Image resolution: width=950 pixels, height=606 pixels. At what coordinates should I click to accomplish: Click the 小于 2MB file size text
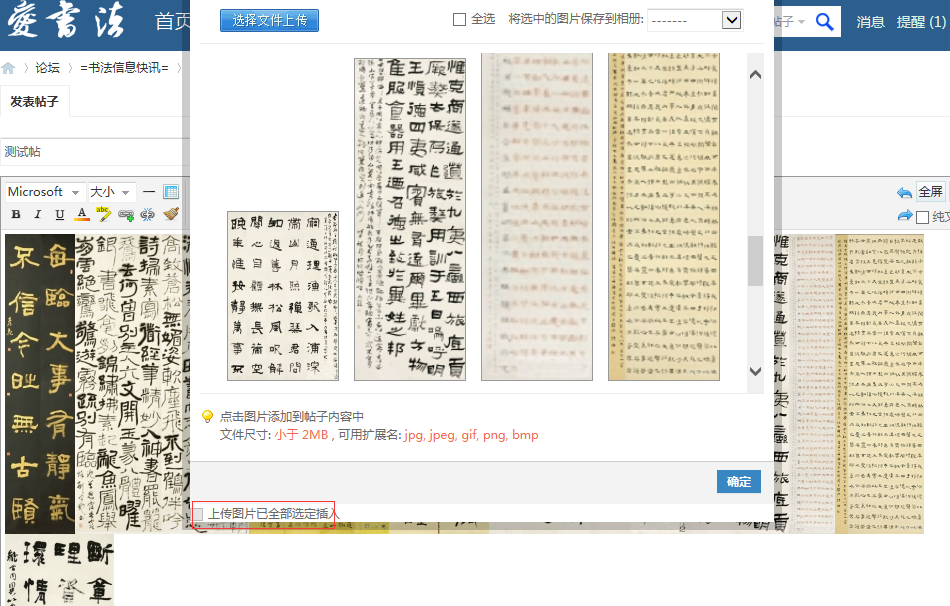point(301,435)
